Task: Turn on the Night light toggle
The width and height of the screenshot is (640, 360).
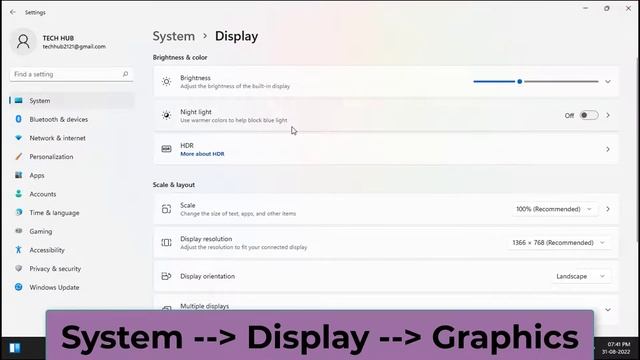Action: pos(589,116)
